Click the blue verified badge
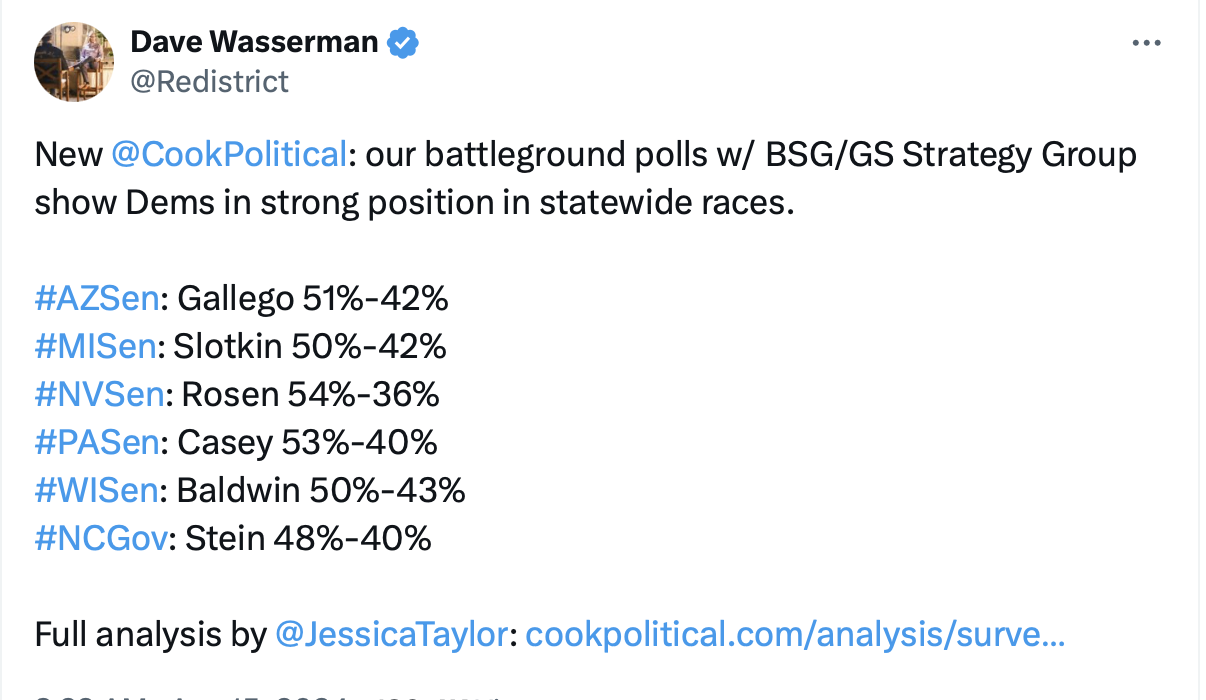 (x=403, y=42)
